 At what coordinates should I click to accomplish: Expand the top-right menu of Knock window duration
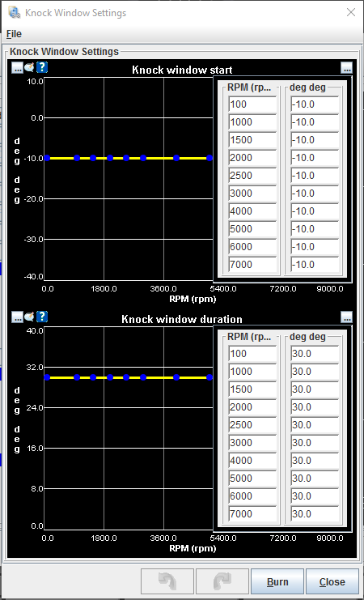click(346, 317)
